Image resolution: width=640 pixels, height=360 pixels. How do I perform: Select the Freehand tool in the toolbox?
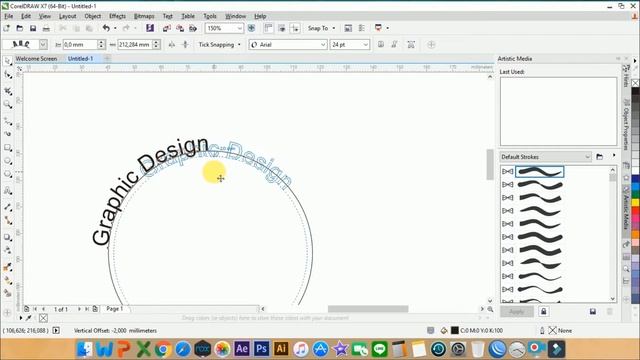tap(7, 121)
